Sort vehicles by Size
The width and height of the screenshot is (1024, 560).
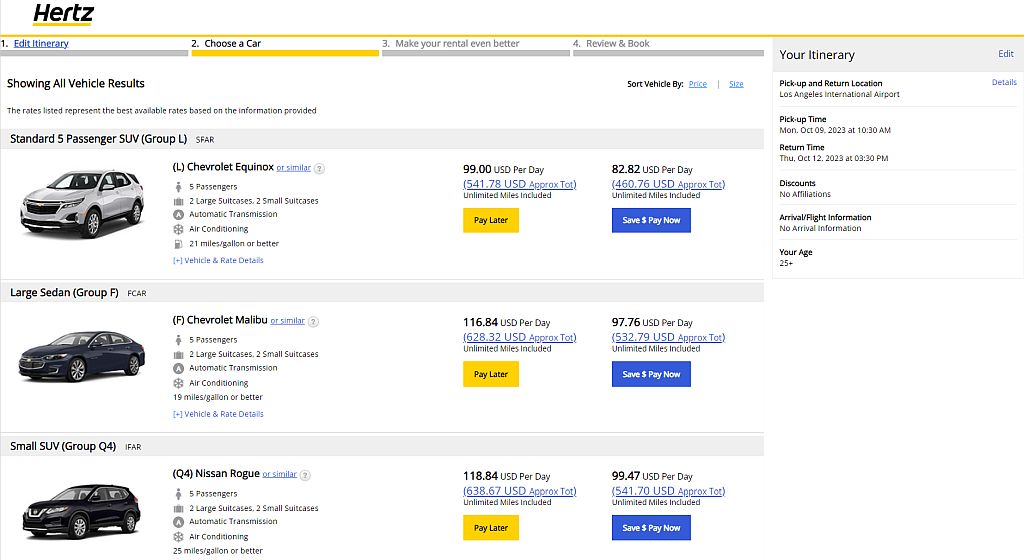click(736, 84)
